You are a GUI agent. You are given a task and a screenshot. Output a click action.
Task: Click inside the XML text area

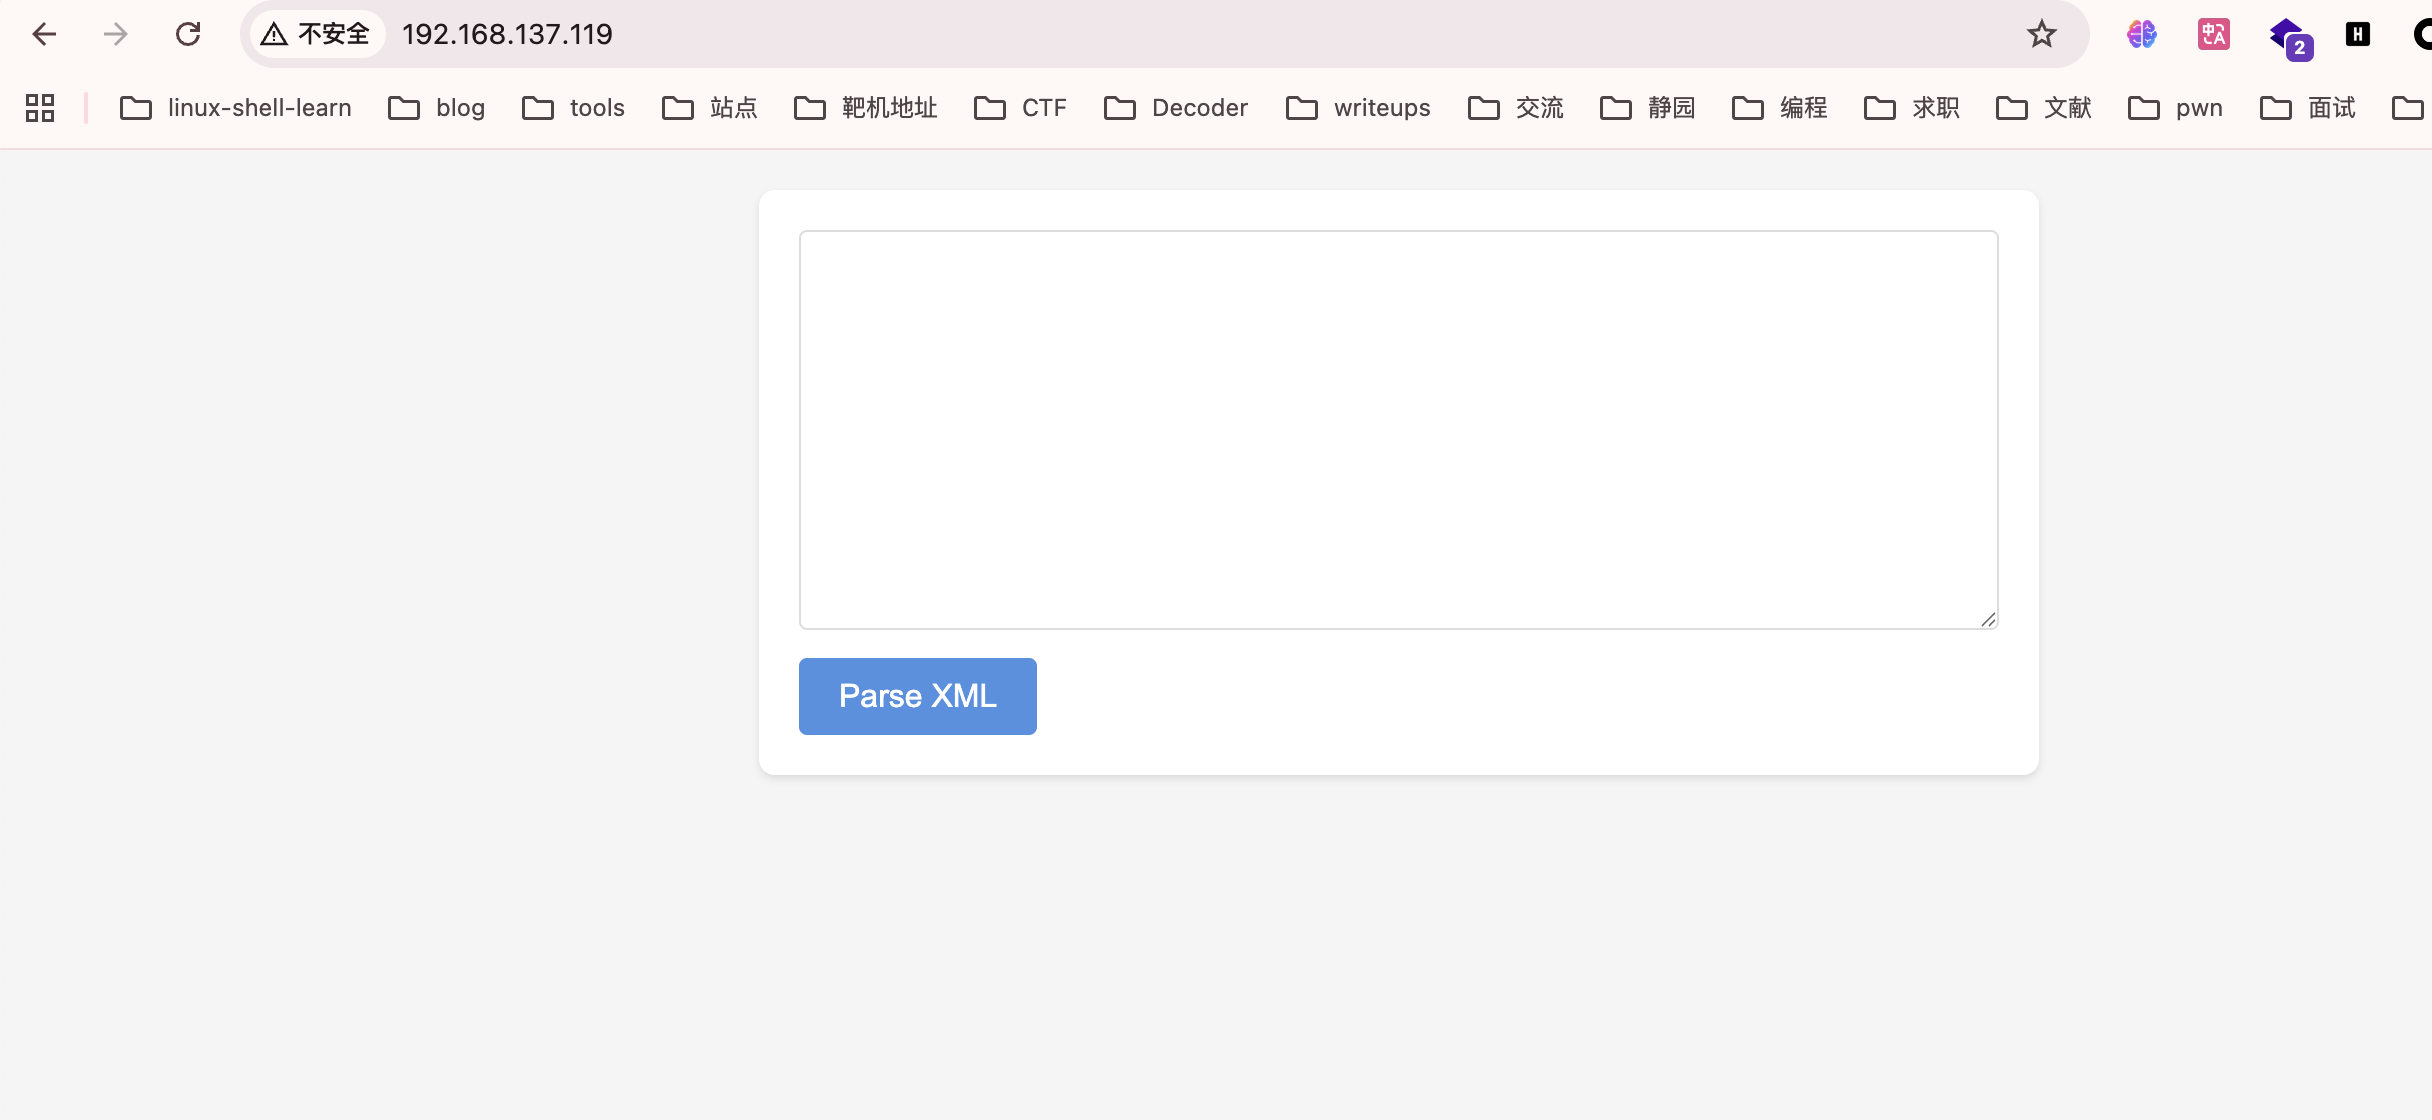point(1398,430)
